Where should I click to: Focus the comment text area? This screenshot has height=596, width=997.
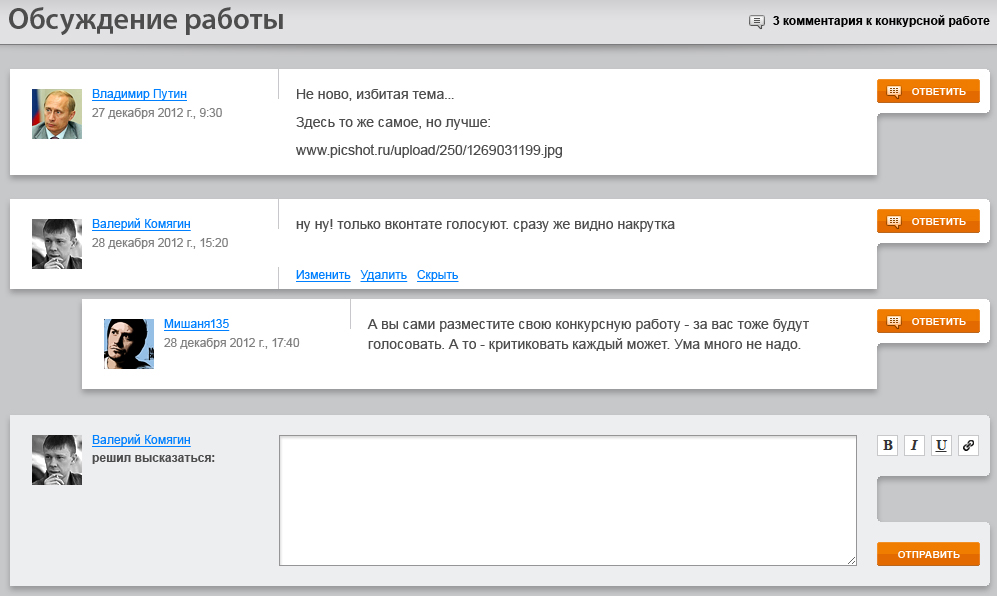[568, 500]
